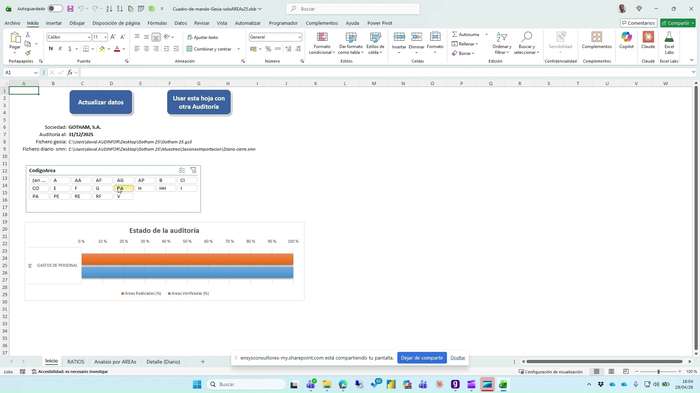Viewport: 700px width, 393px height.
Task: Open file name dropdown in title bar
Action: [259, 9]
